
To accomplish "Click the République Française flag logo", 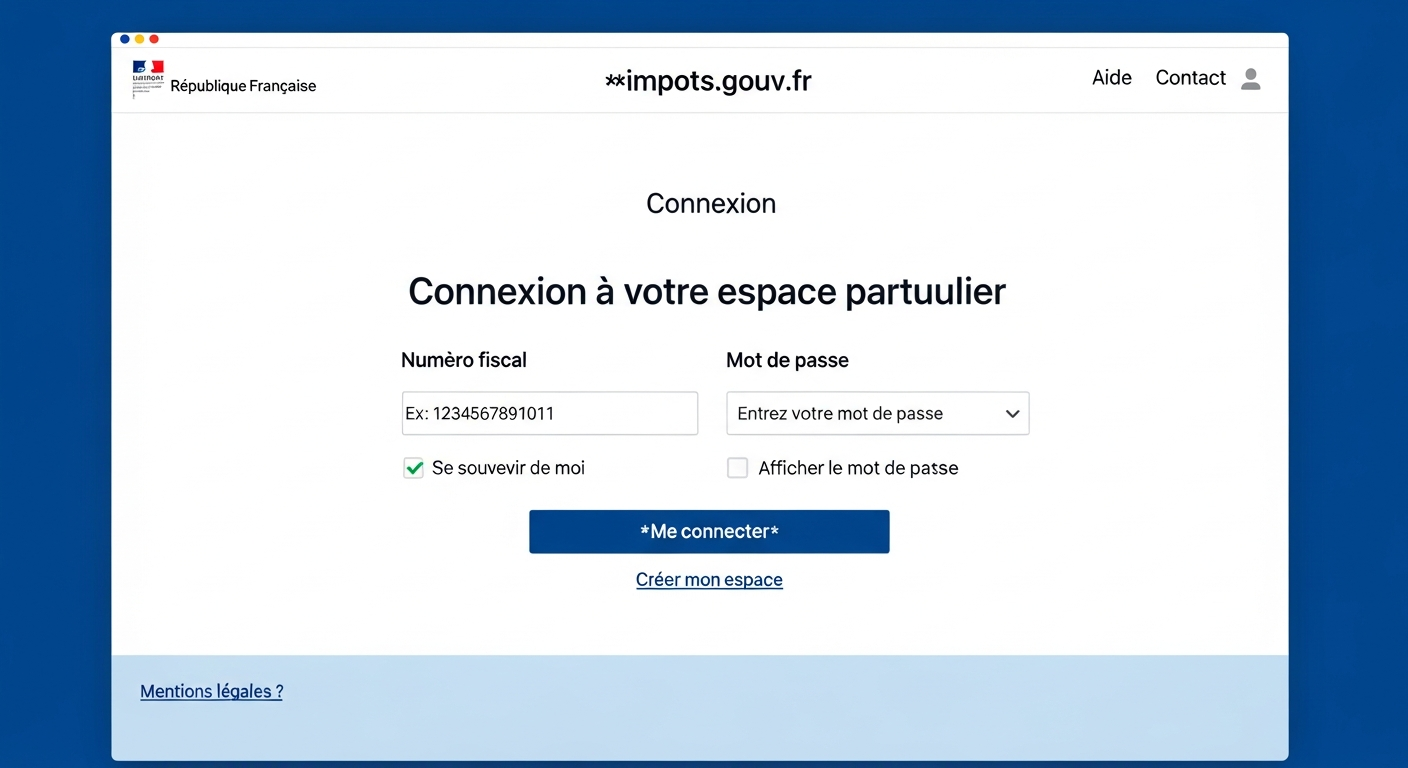I will pyautogui.click(x=147, y=72).
